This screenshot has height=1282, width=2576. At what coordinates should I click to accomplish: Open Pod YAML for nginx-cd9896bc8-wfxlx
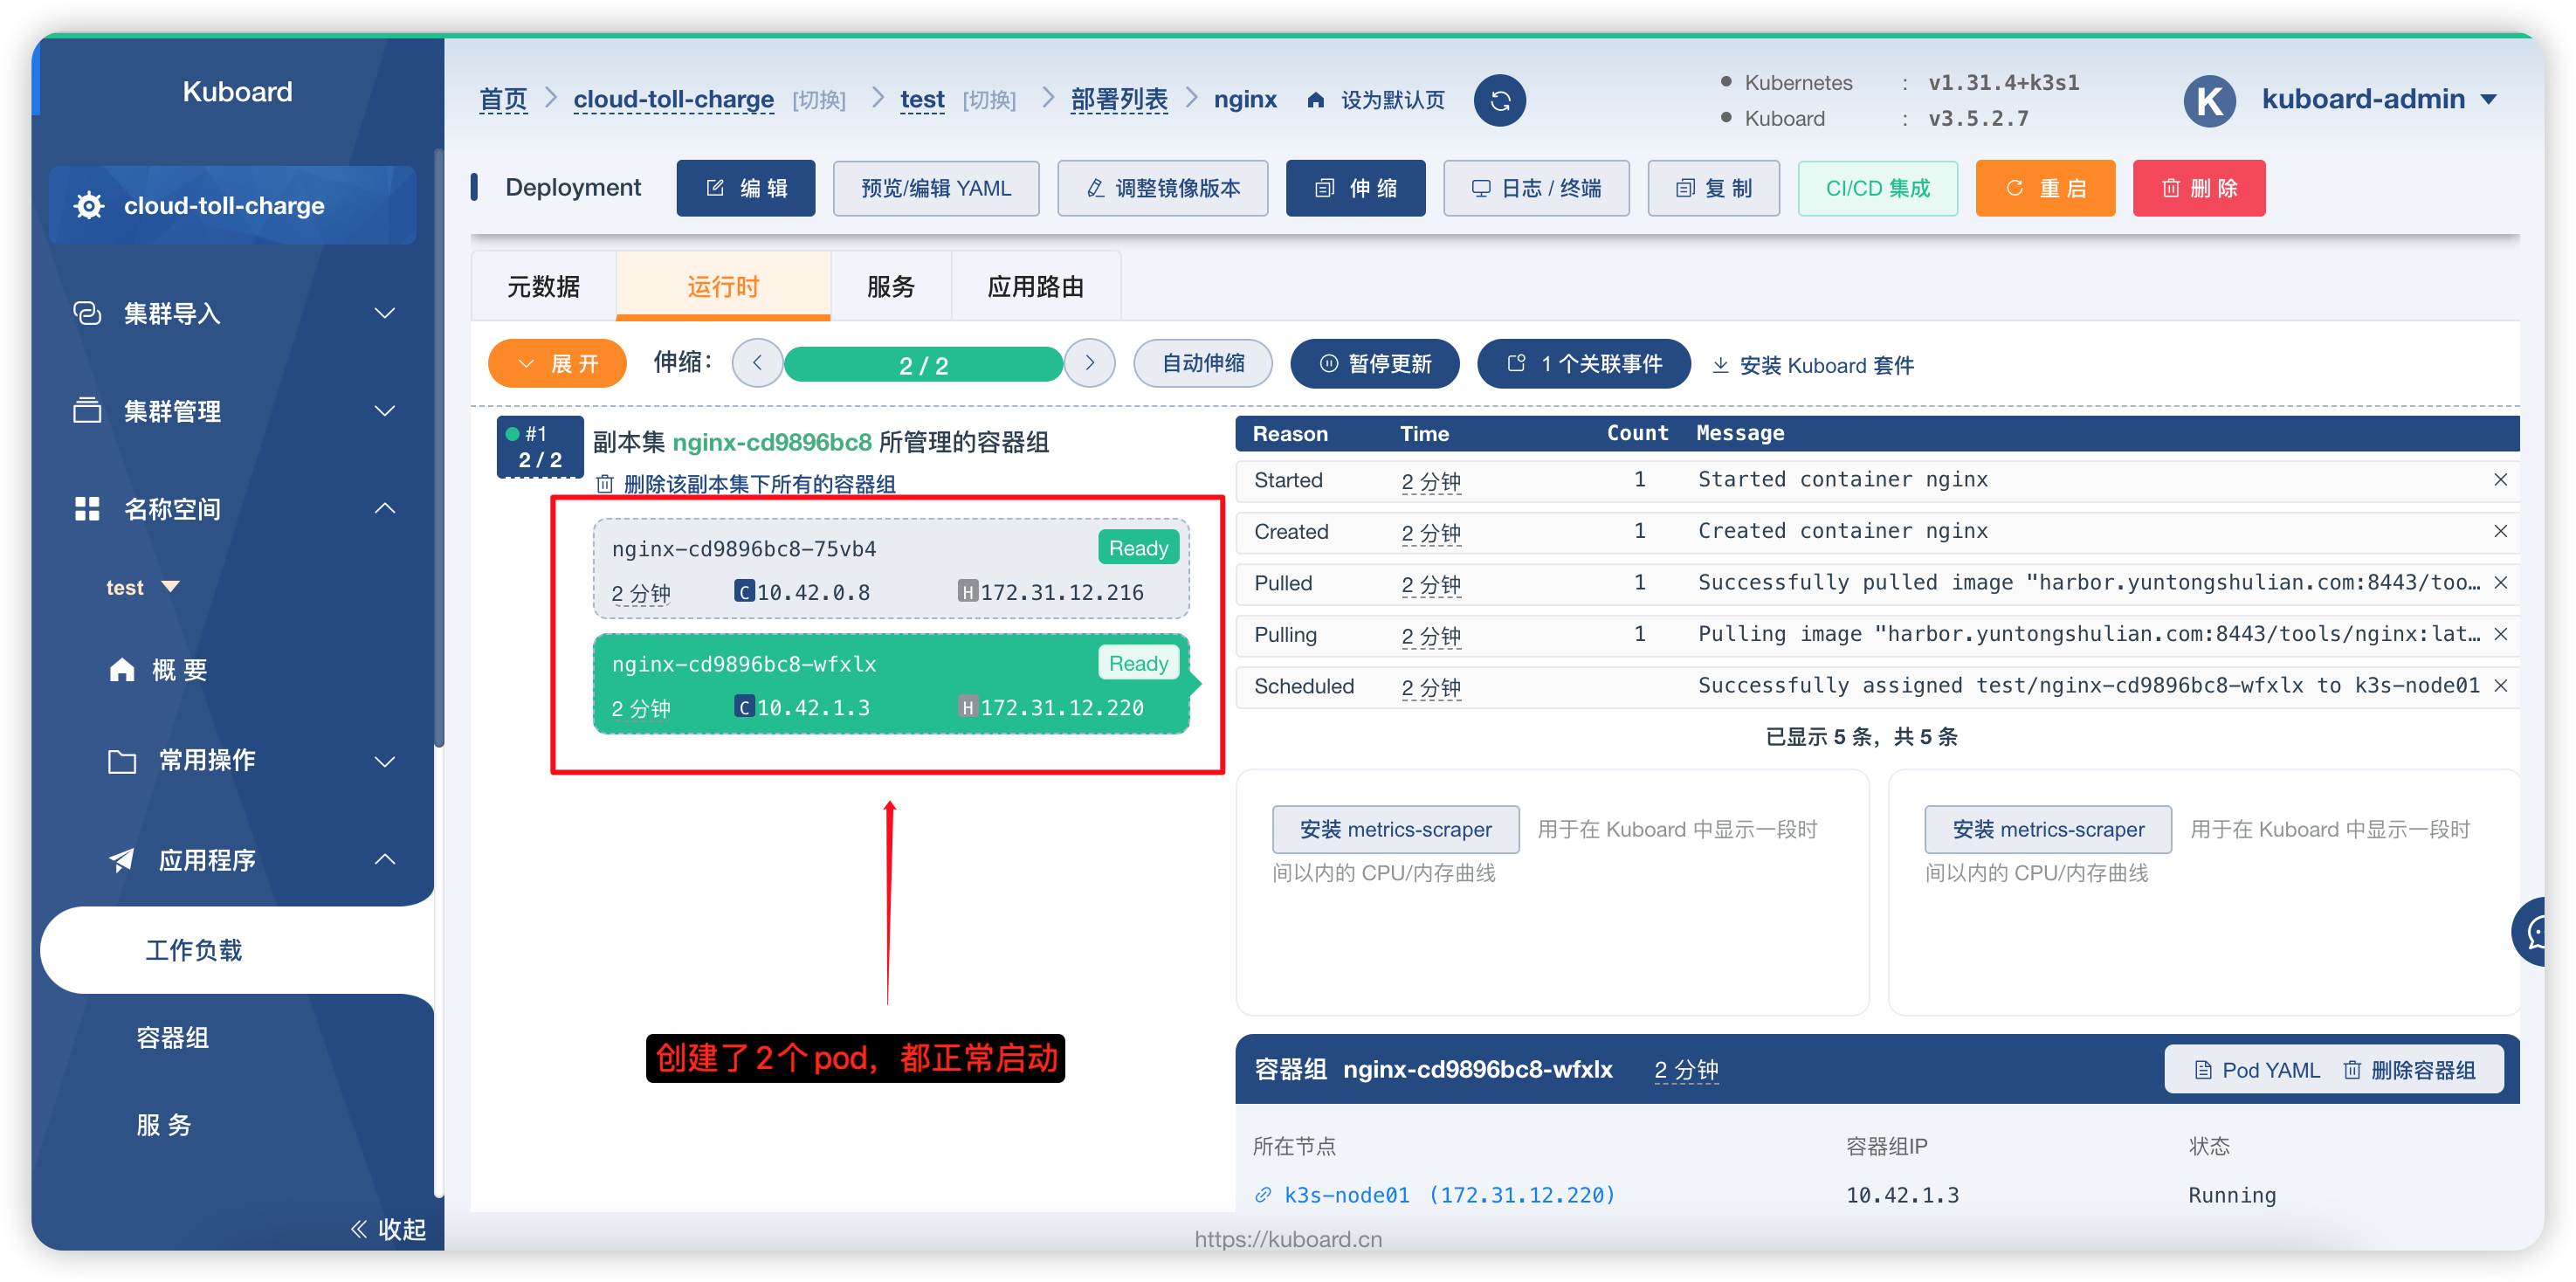click(2257, 1070)
